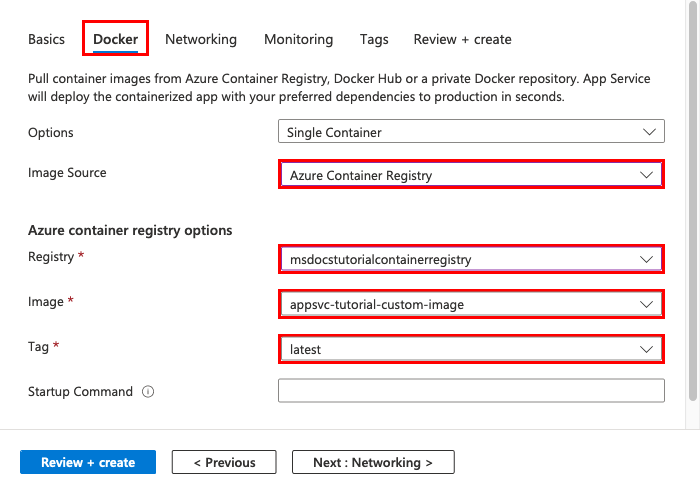Screen dimensions: 700x494
Task: Switch to the Tags tab
Action: tap(374, 40)
